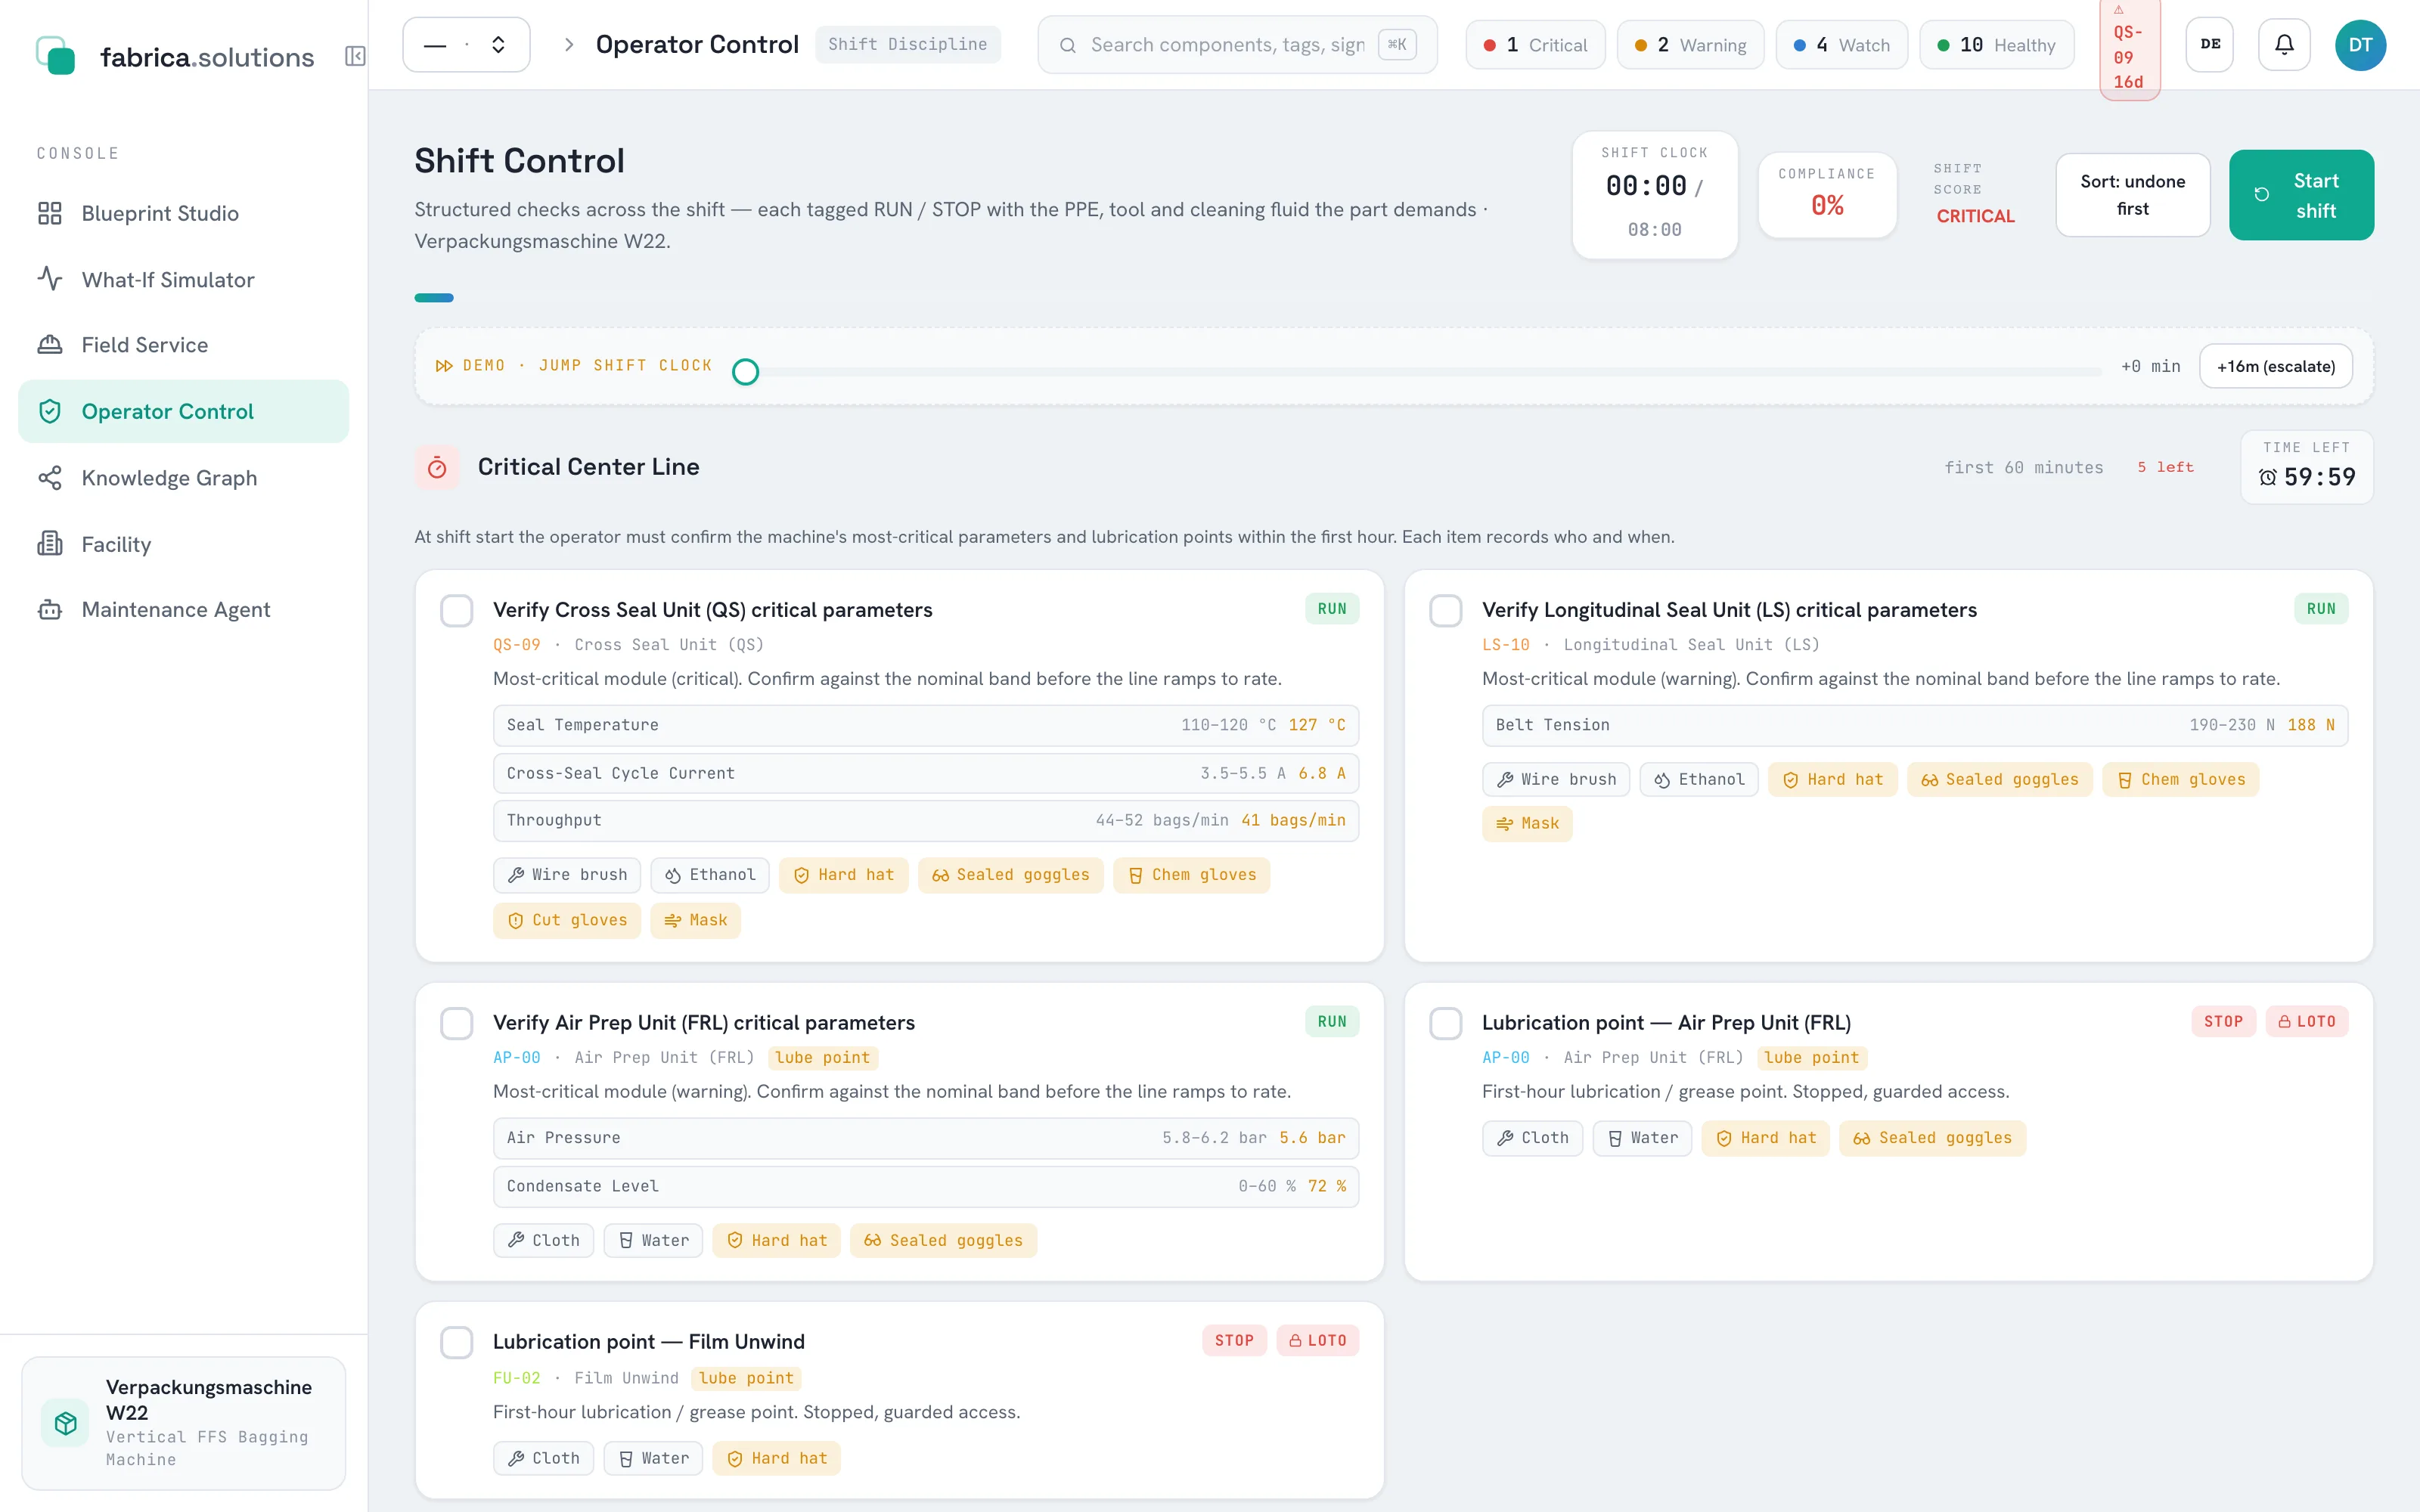Image resolution: width=2420 pixels, height=1512 pixels.
Task: Click the Cross-Seal Cycle Current row
Action: click(x=926, y=773)
